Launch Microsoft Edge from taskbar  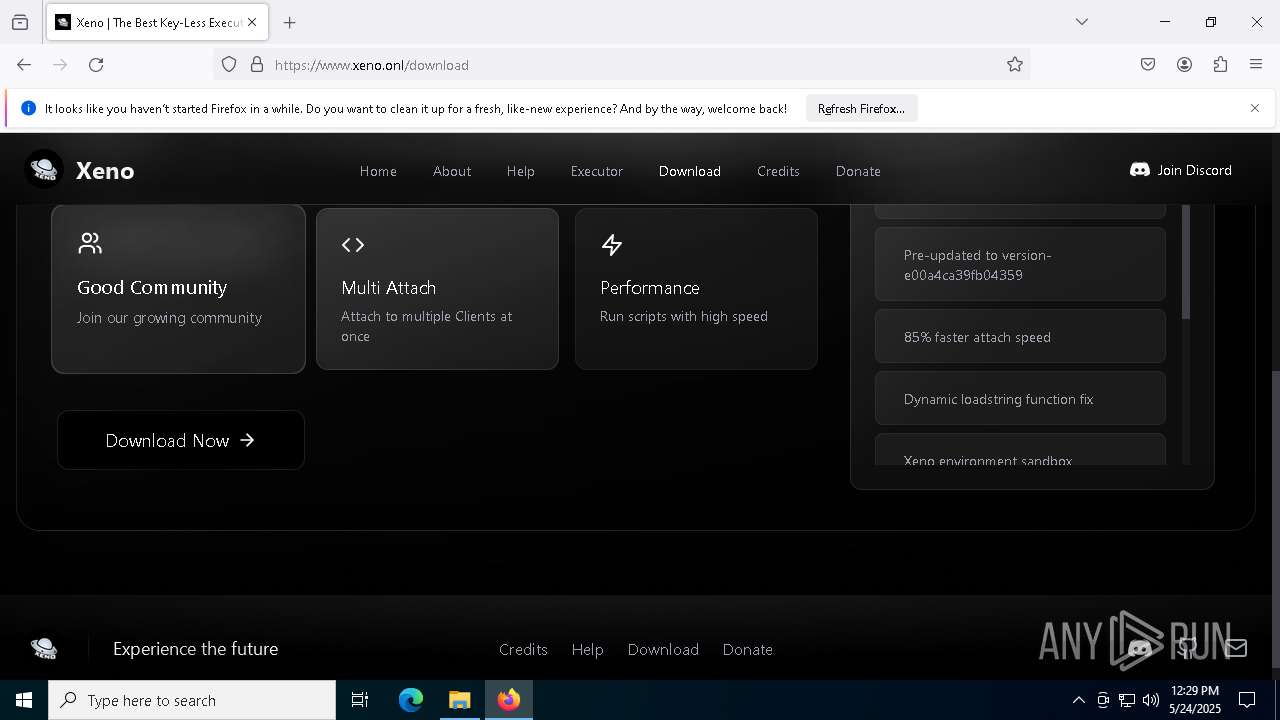coord(411,700)
